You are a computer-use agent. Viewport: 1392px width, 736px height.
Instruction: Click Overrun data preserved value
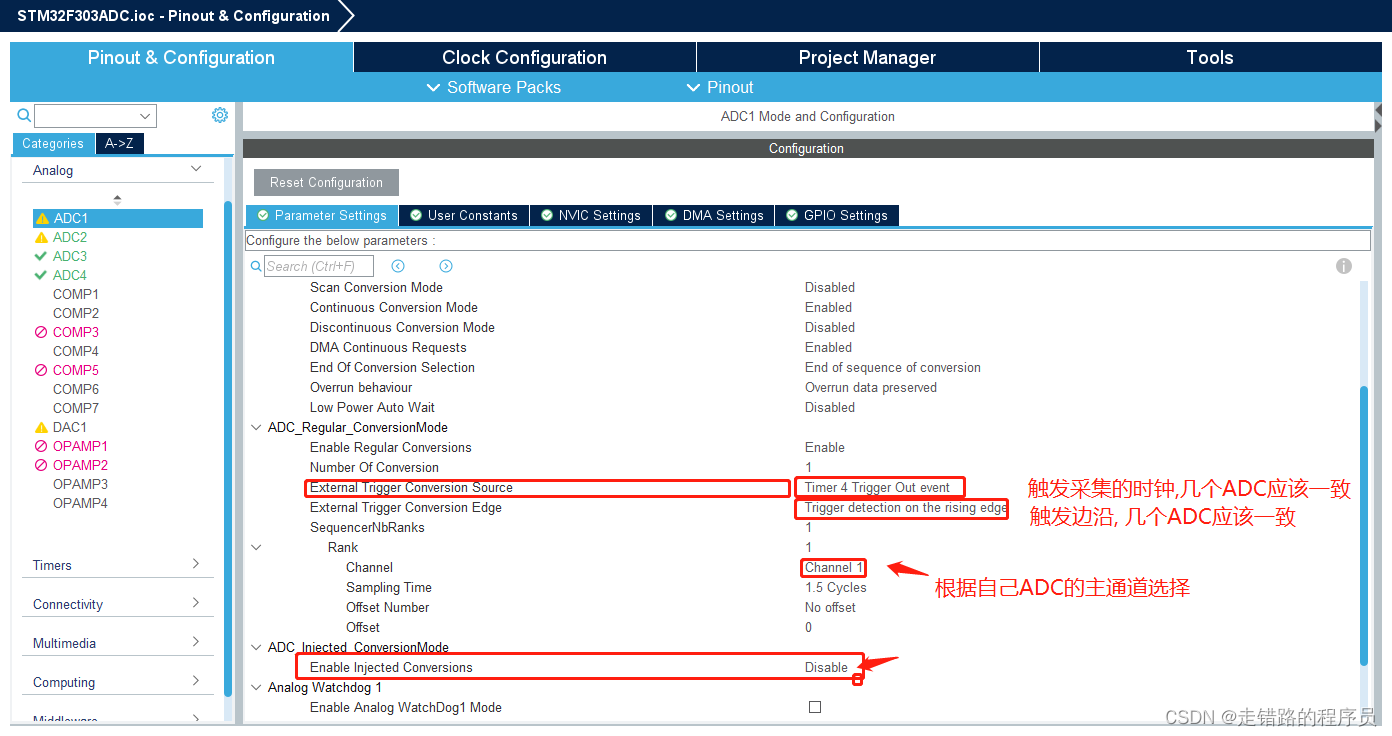click(871, 387)
